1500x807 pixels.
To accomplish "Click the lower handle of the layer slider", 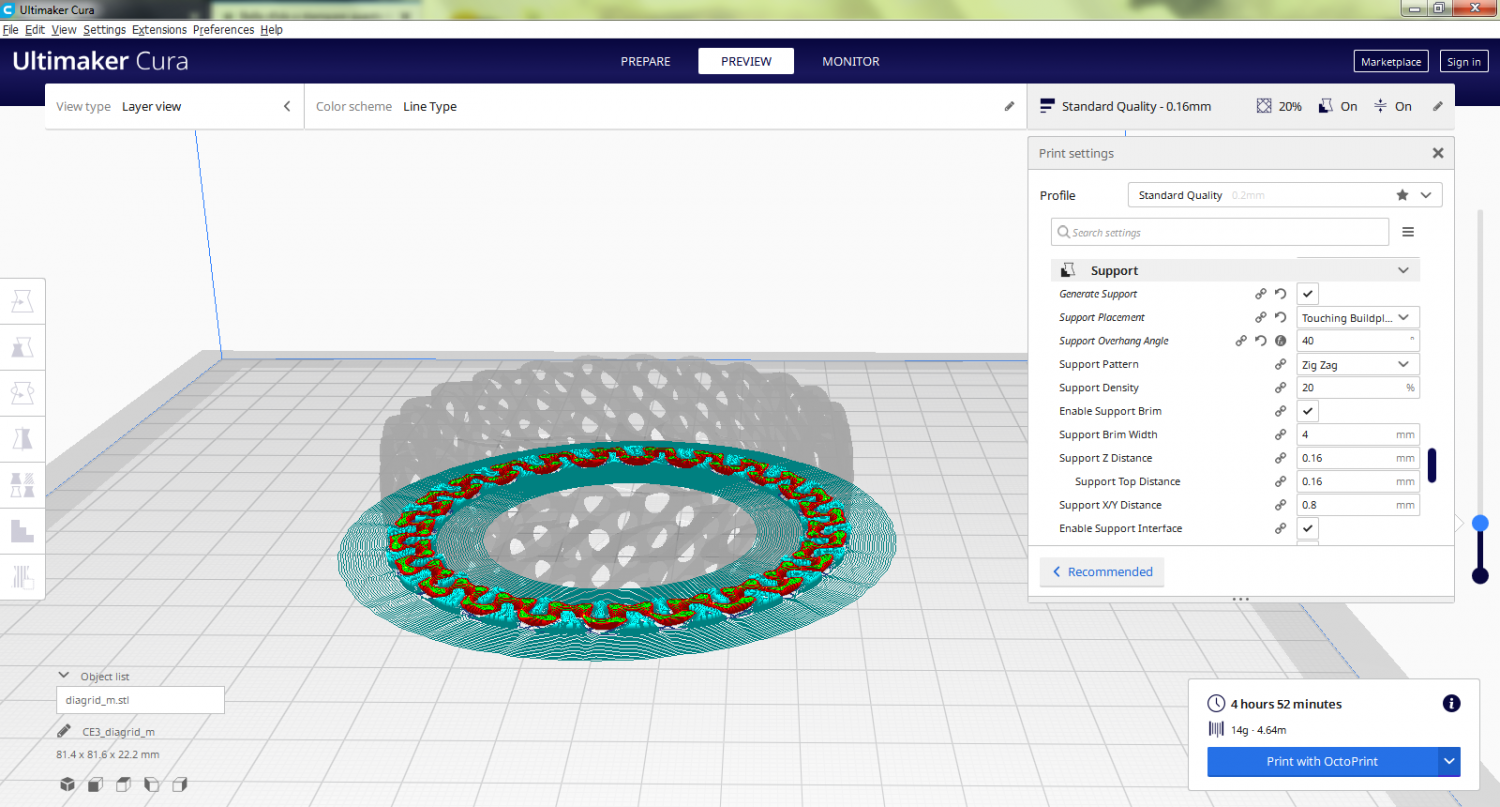I will [1480, 575].
